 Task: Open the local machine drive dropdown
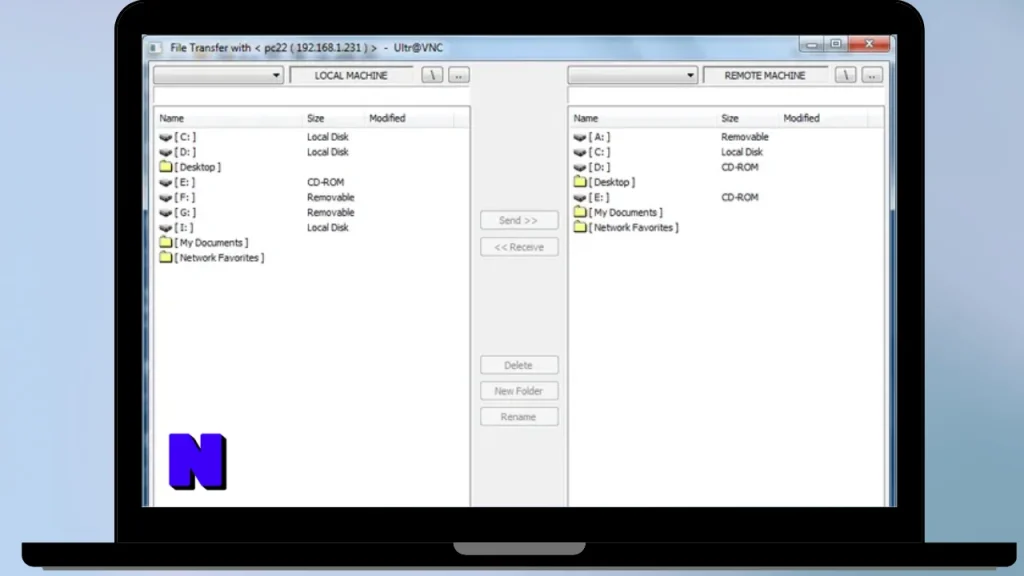click(218, 75)
